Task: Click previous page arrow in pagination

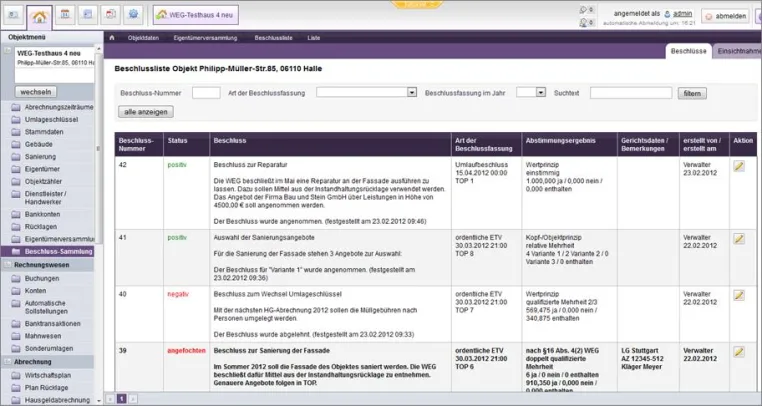Action: pyautogui.click(x=110, y=399)
